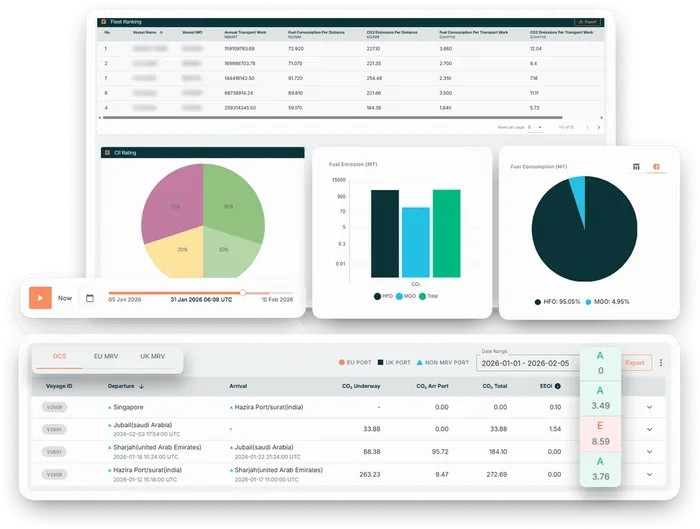Click the EU PORT orange legend marker
Viewport: 700px width, 529px height.
[342, 362]
